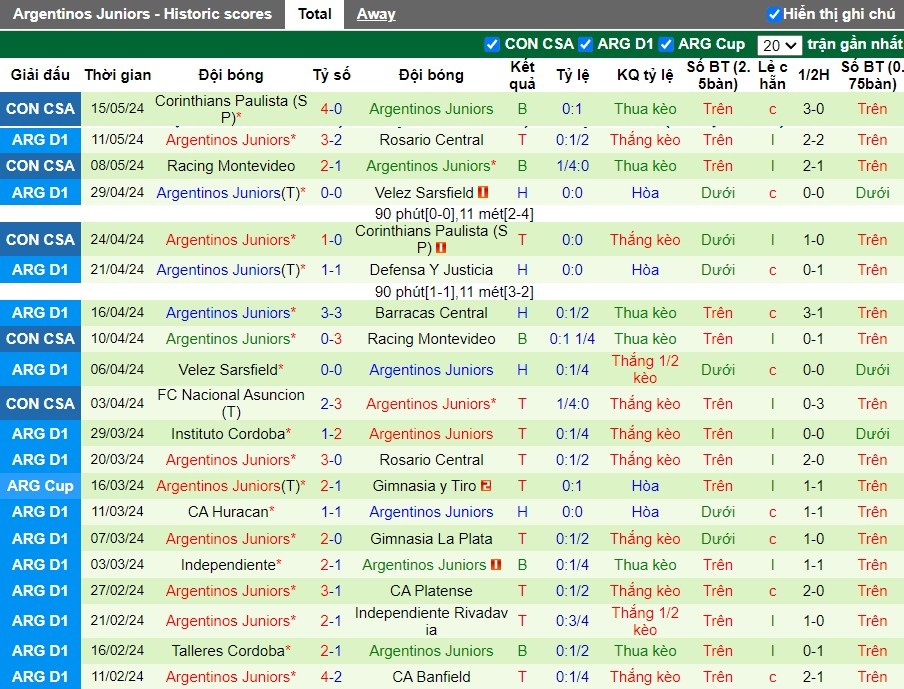Click red card icon beside Argentinos Juniors 03/03/24

pyautogui.click(x=496, y=564)
